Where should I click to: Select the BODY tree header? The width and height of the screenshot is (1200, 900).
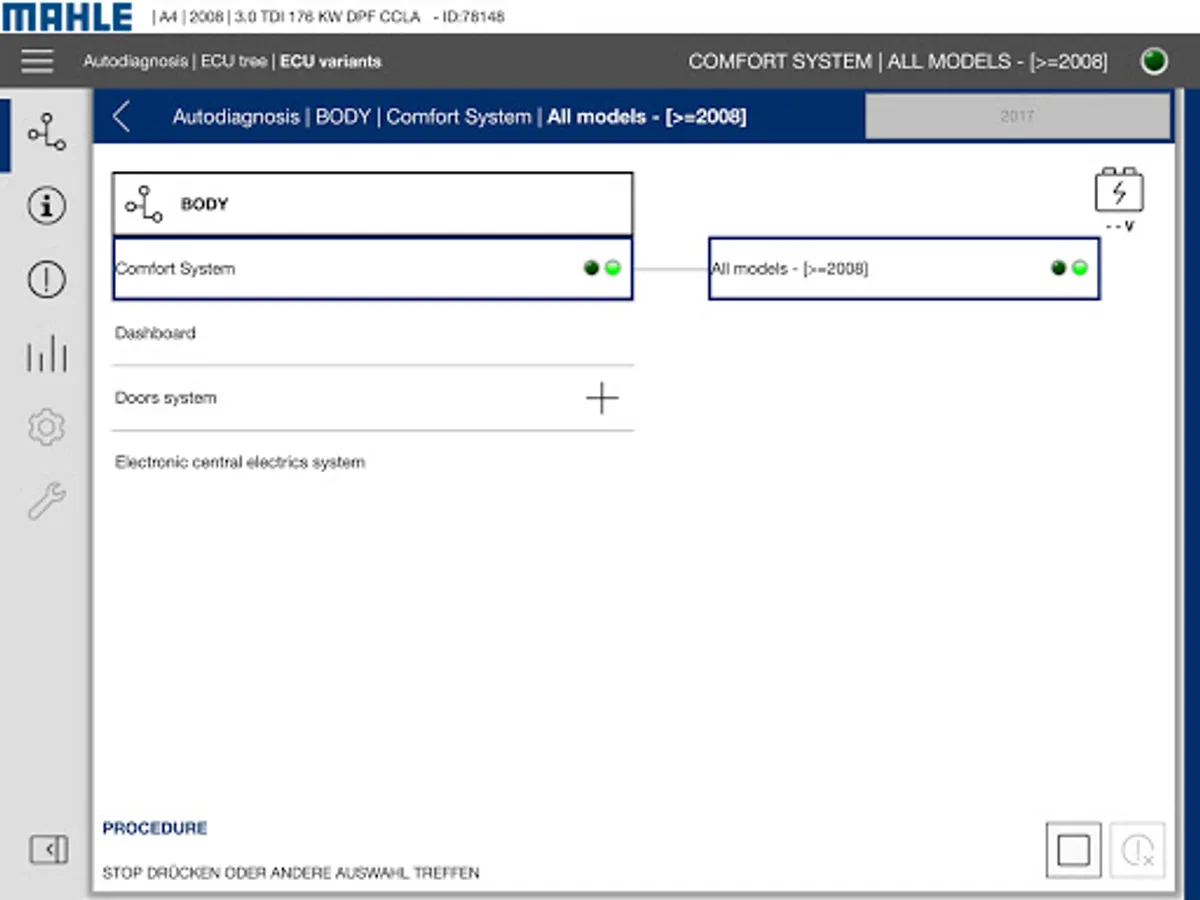click(373, 204)
